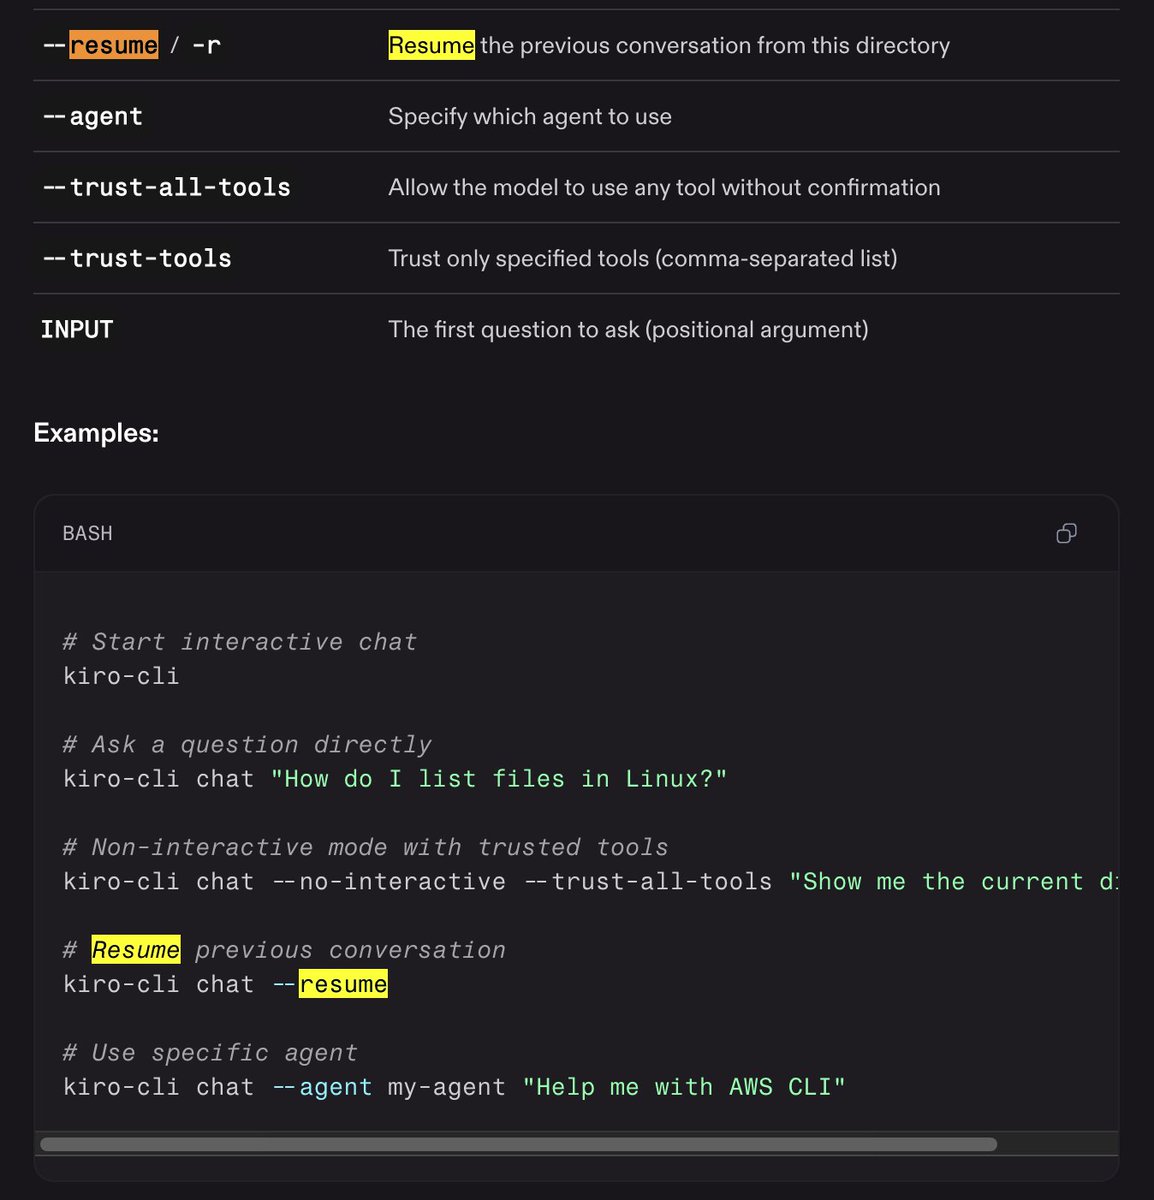Click "Specify which agent to use" description

530,116
